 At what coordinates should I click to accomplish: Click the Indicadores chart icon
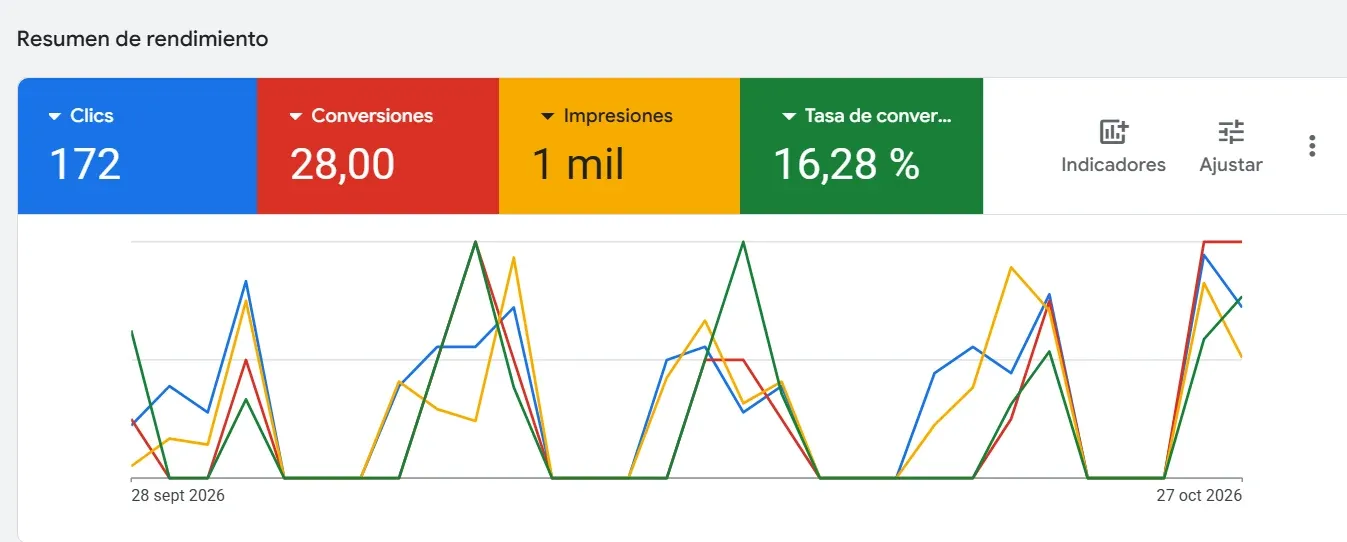point(1113,131)
